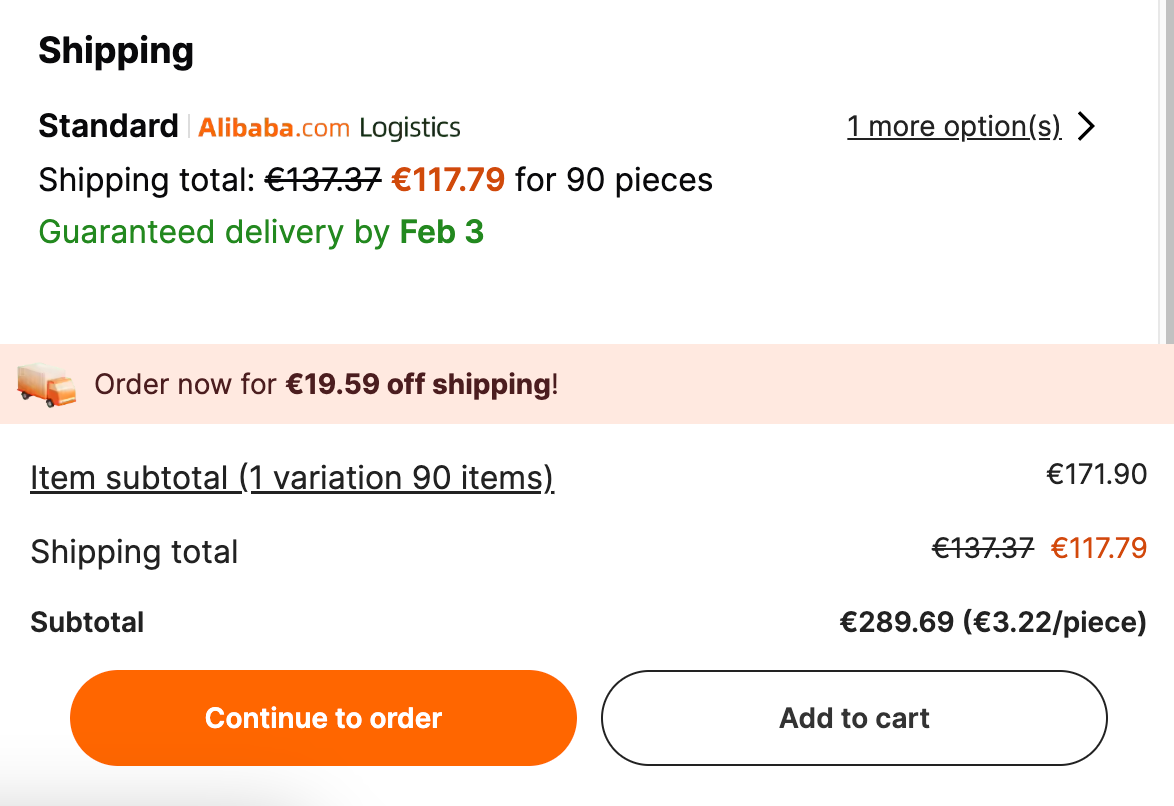
Task: Click the 'for 90 pieces' shipping text
Action: coord(614,180)
